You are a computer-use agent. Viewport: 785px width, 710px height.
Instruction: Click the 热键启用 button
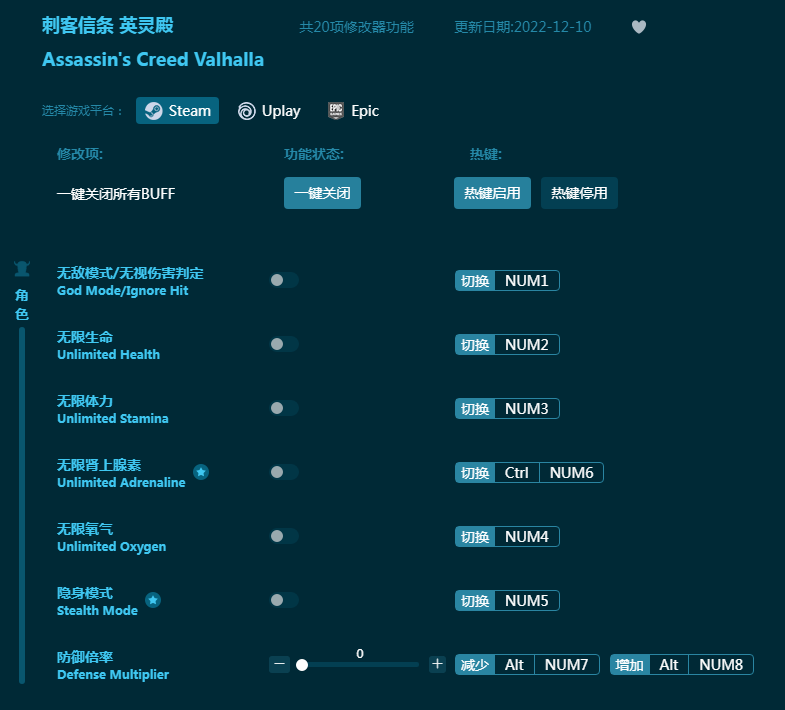(492, 193)
